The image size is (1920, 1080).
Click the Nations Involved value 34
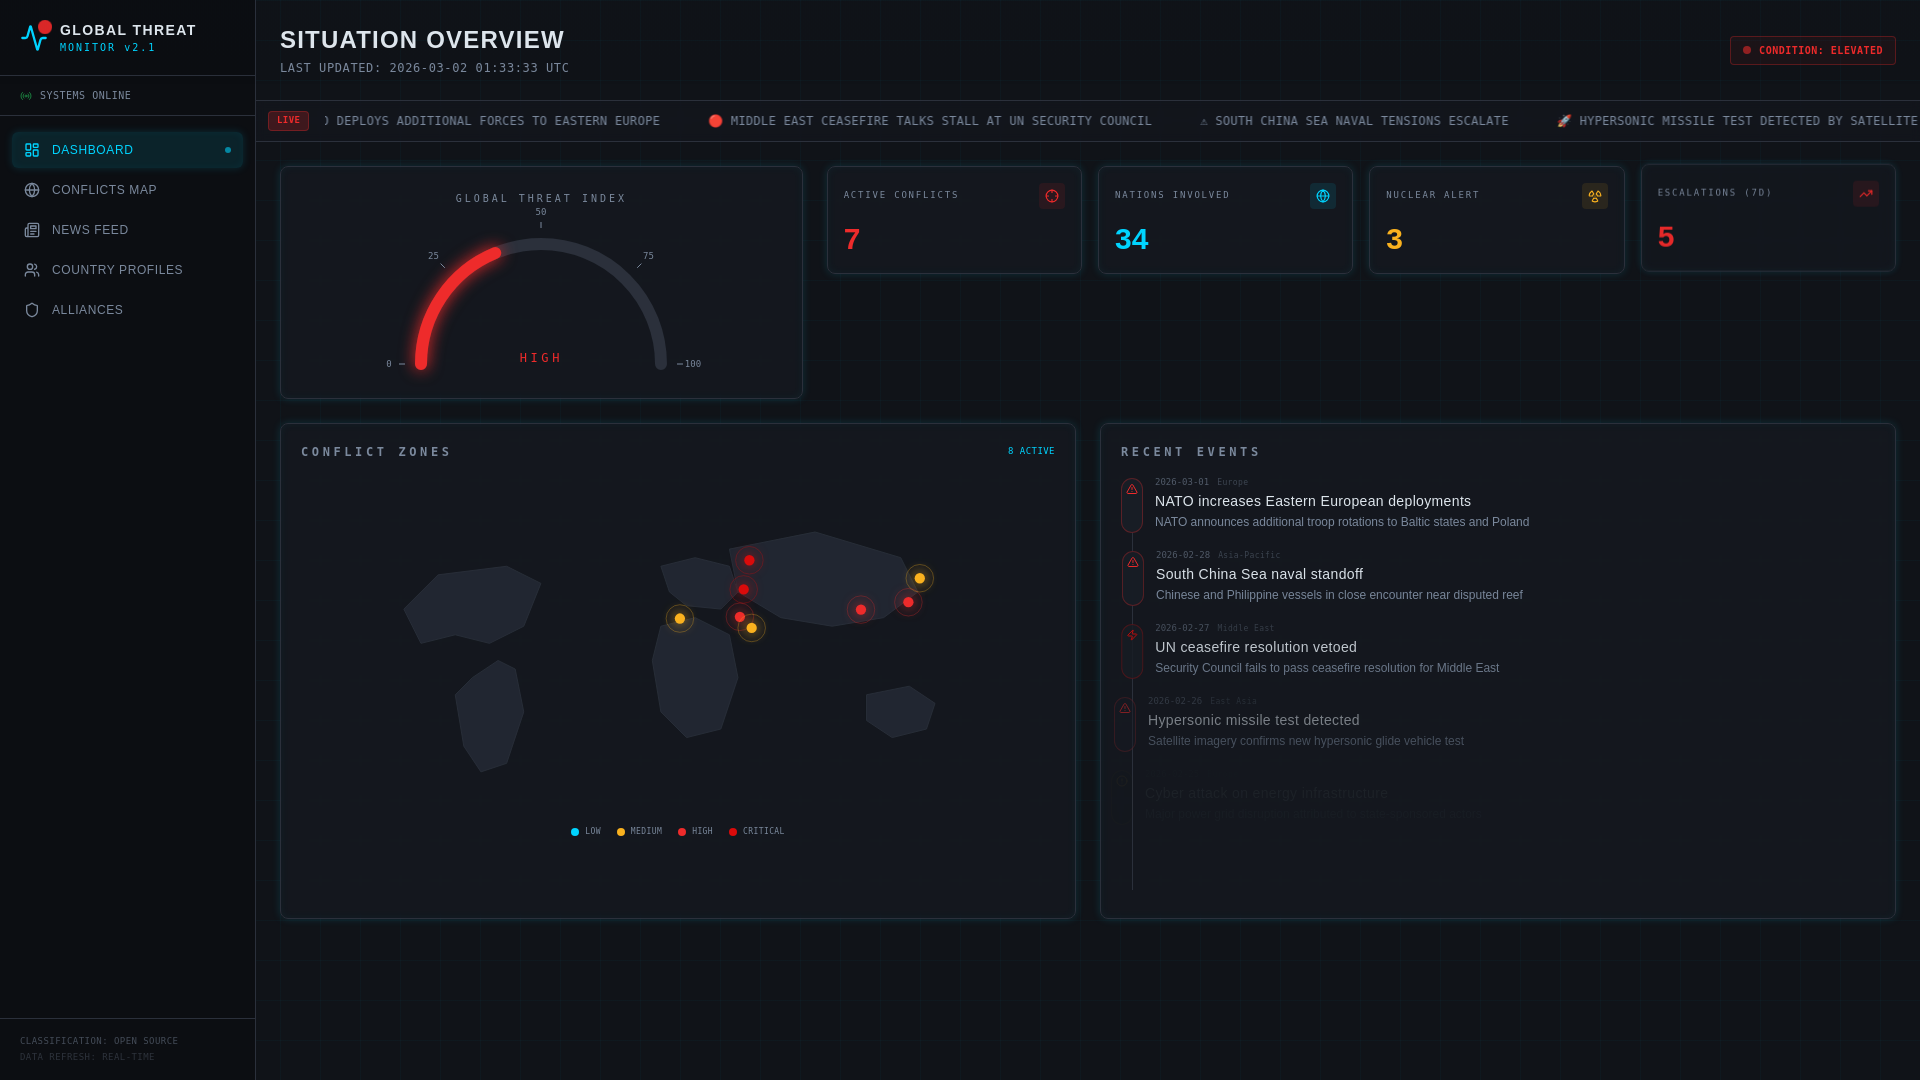pos(1132,240)
